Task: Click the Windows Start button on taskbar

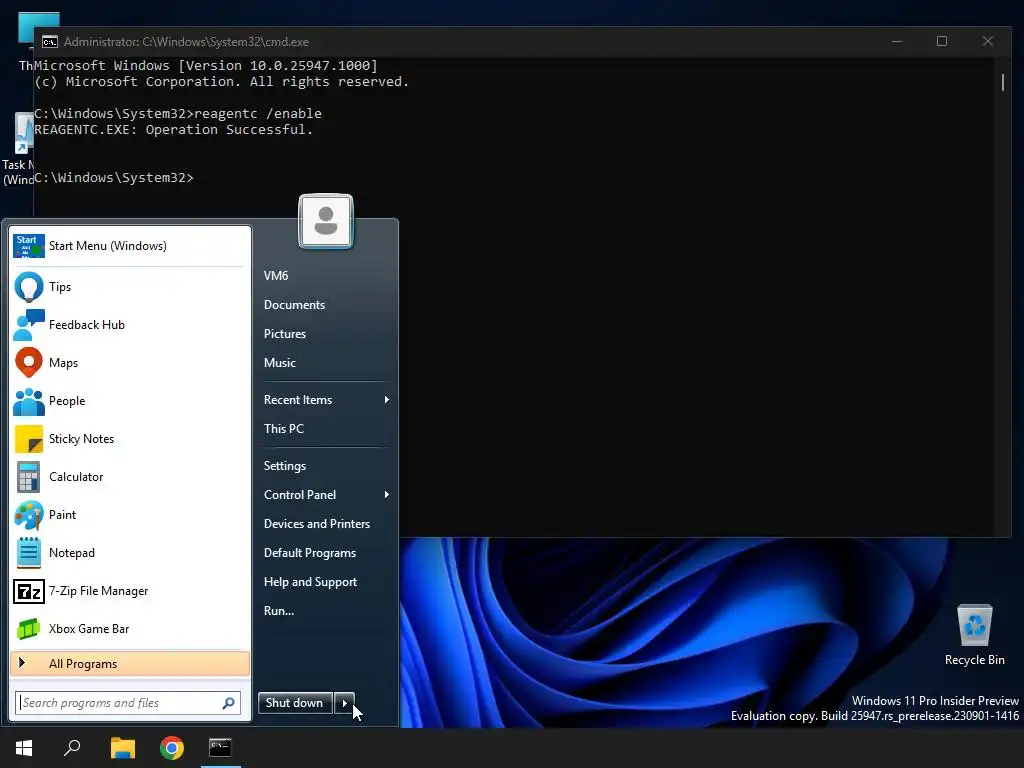Action: pyautogui.click(x=24, y=748)
